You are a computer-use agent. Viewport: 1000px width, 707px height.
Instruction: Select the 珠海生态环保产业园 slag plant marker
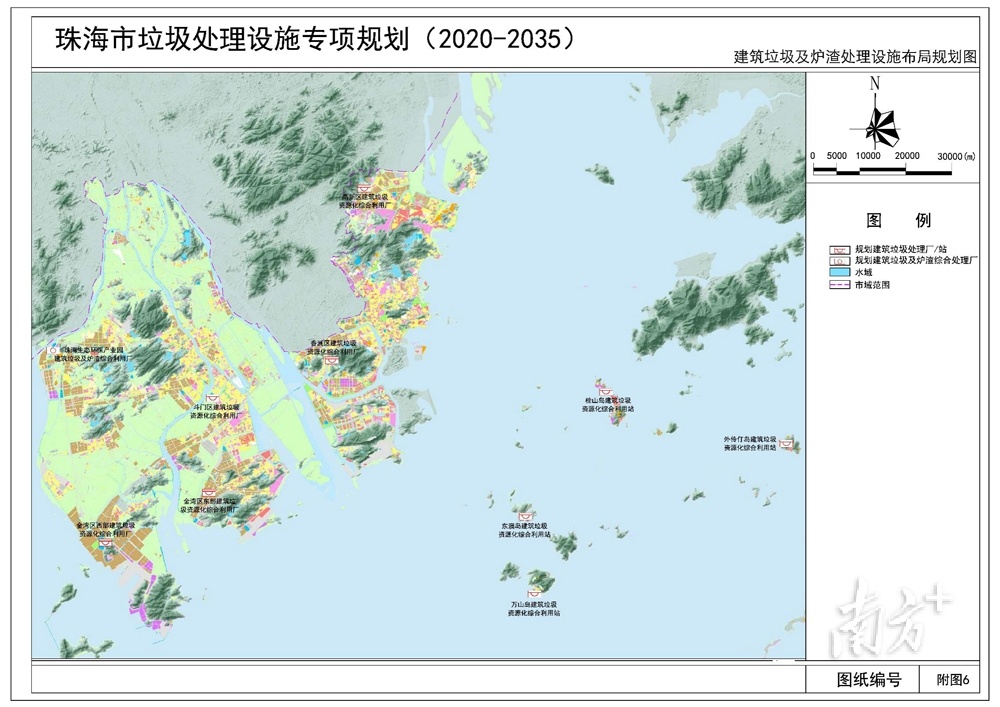click(50, 350)
